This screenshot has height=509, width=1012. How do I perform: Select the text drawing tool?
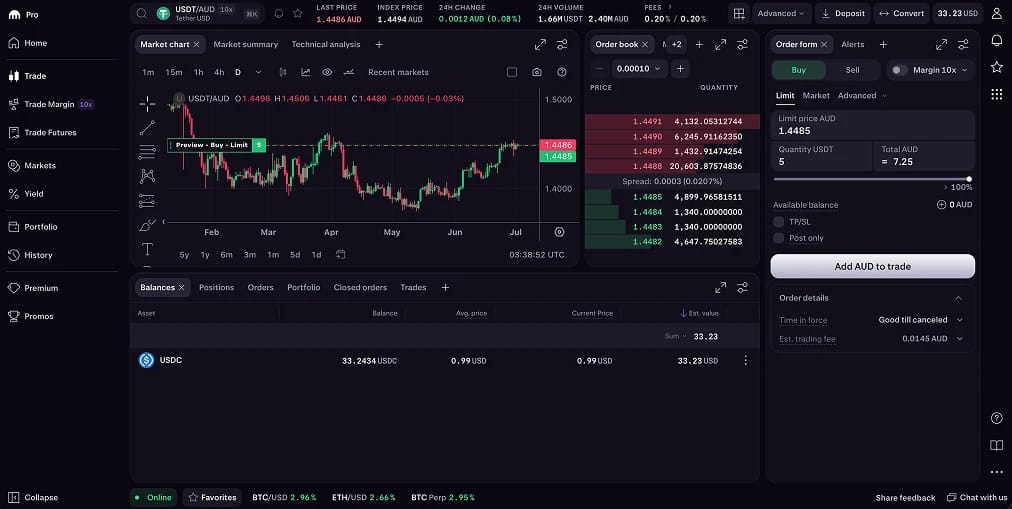147,249
